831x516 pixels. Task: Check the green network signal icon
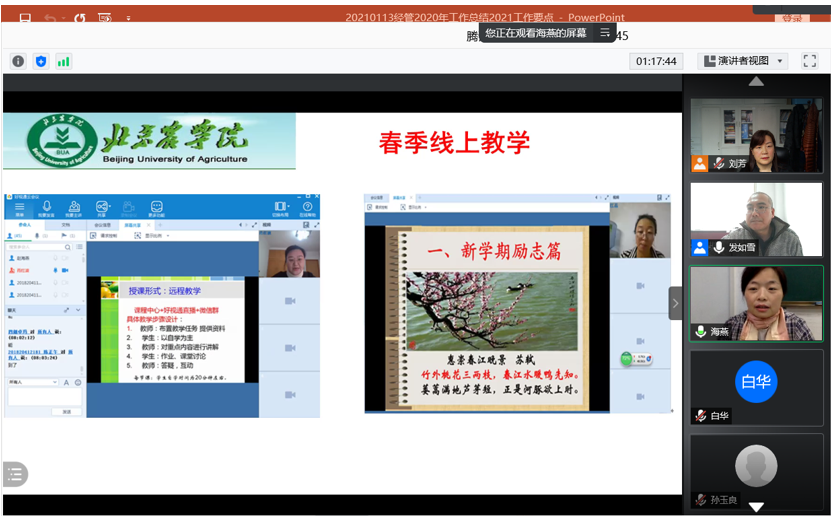point(64,61)
